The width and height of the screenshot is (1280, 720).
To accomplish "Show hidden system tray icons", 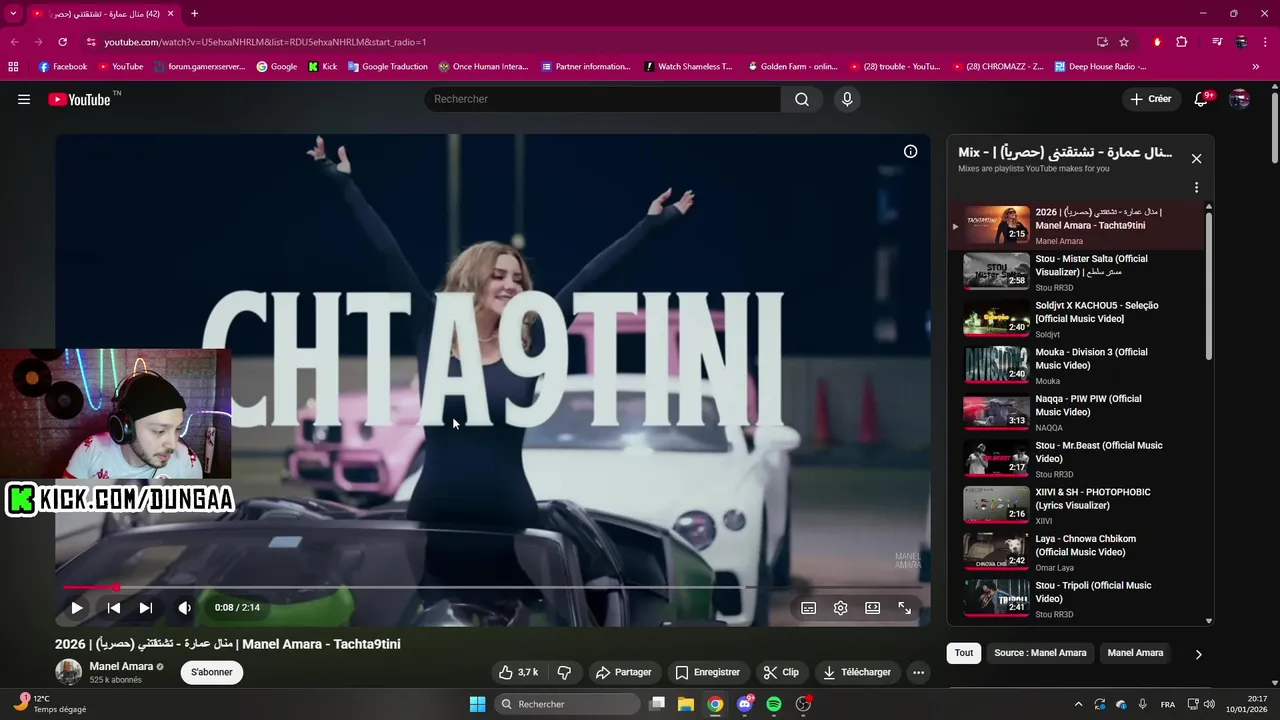I will (1078, 704).
